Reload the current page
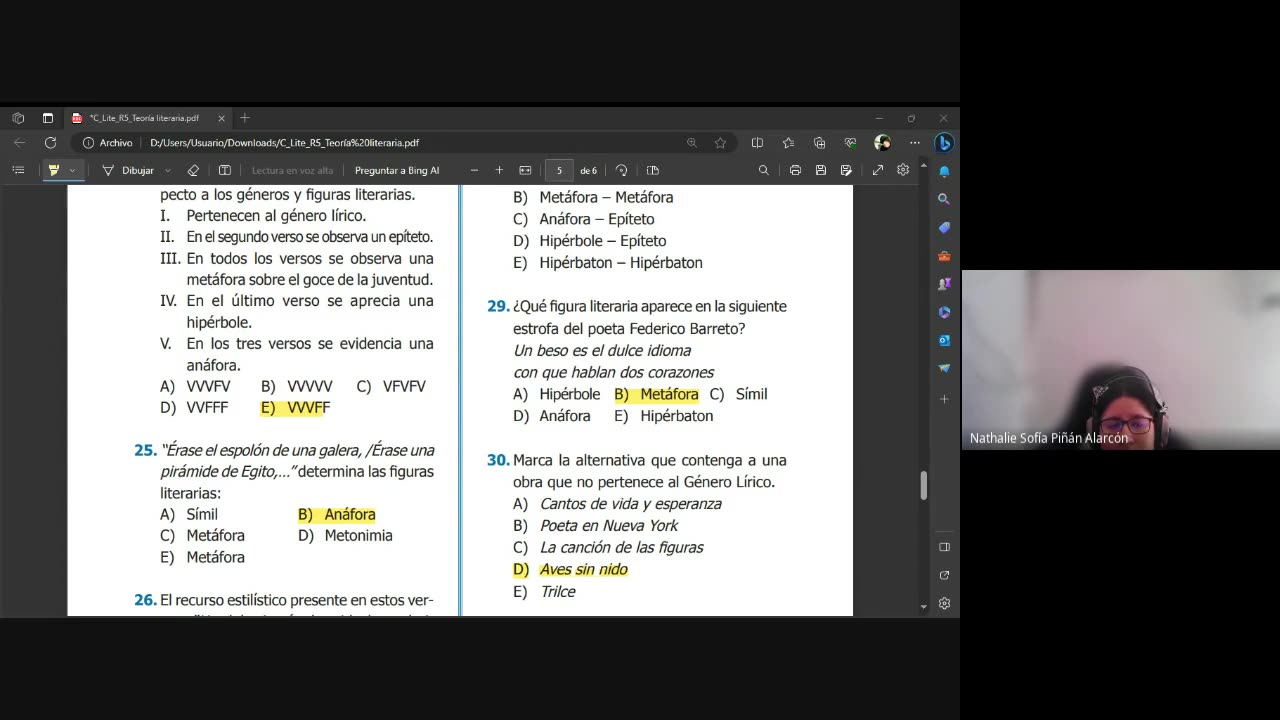This screenshot has width=1280, height=720. [50, 143]
